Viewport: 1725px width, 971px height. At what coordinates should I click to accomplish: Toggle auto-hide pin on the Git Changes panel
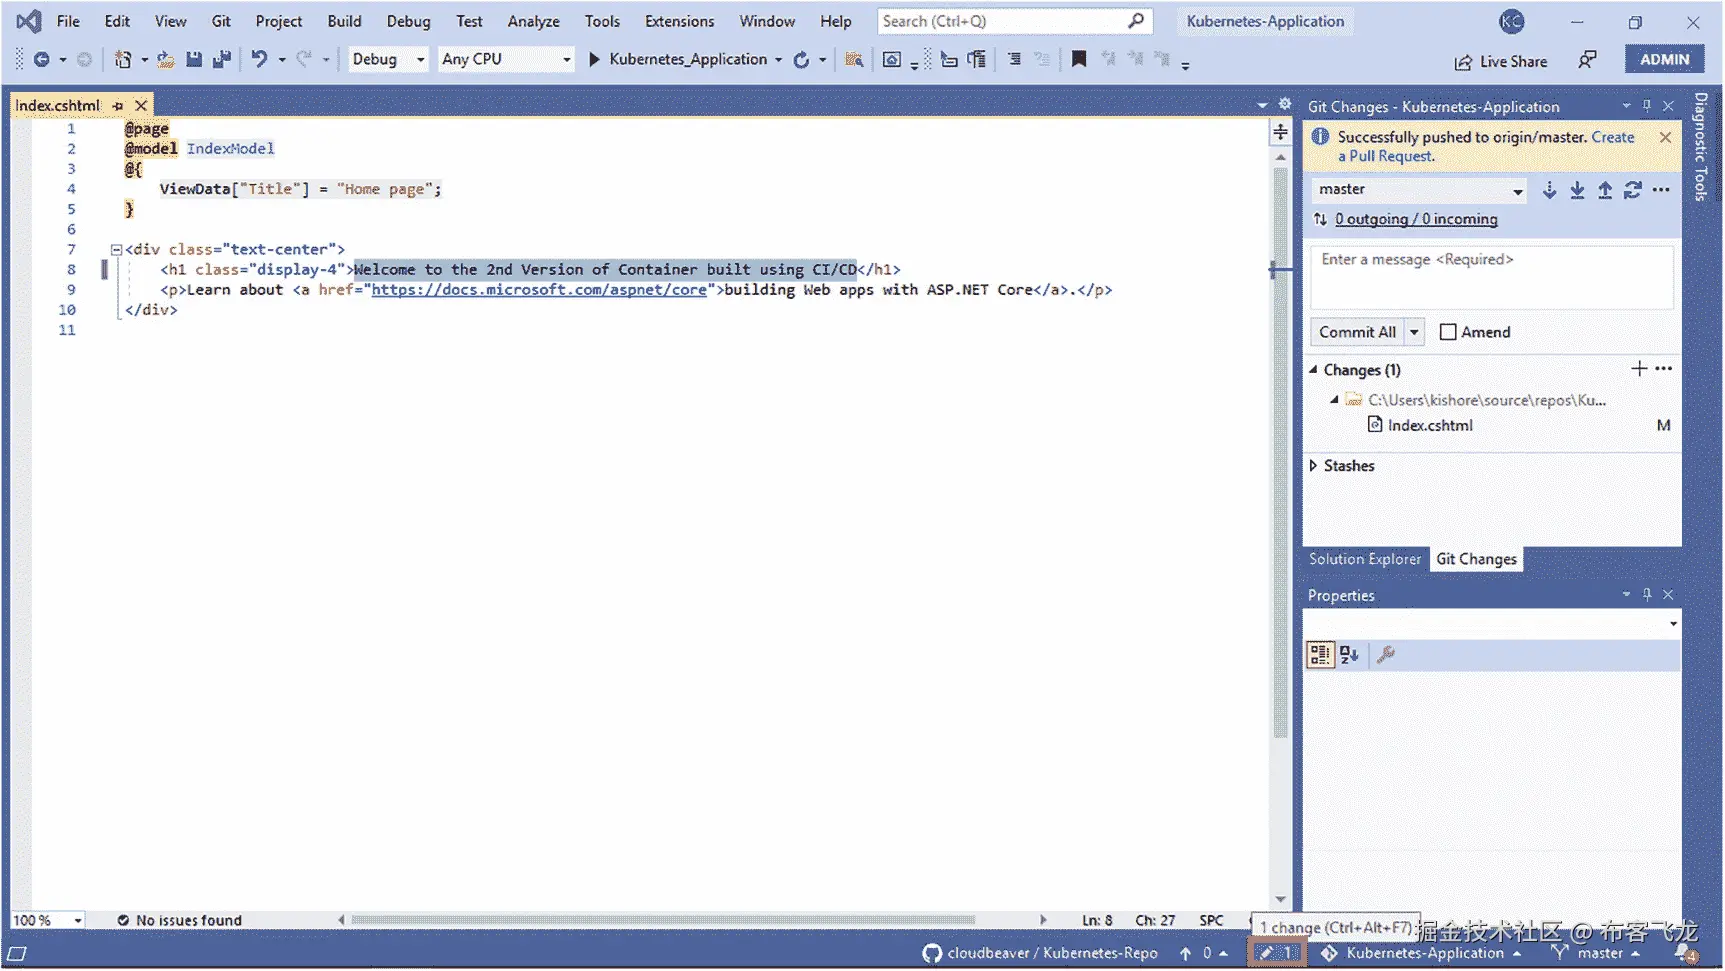[x=1647, y=106]
